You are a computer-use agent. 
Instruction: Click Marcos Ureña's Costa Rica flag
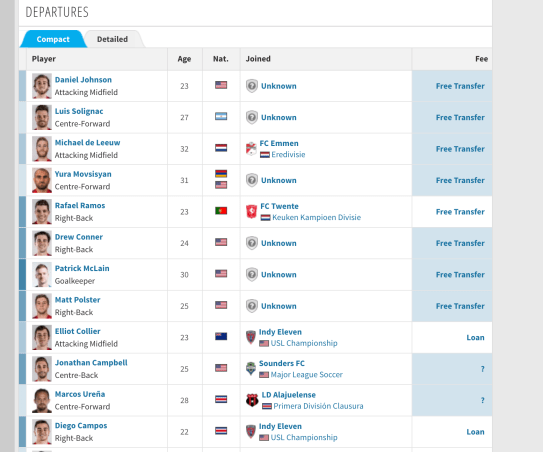pyautogui.click(x=221, y=399)
